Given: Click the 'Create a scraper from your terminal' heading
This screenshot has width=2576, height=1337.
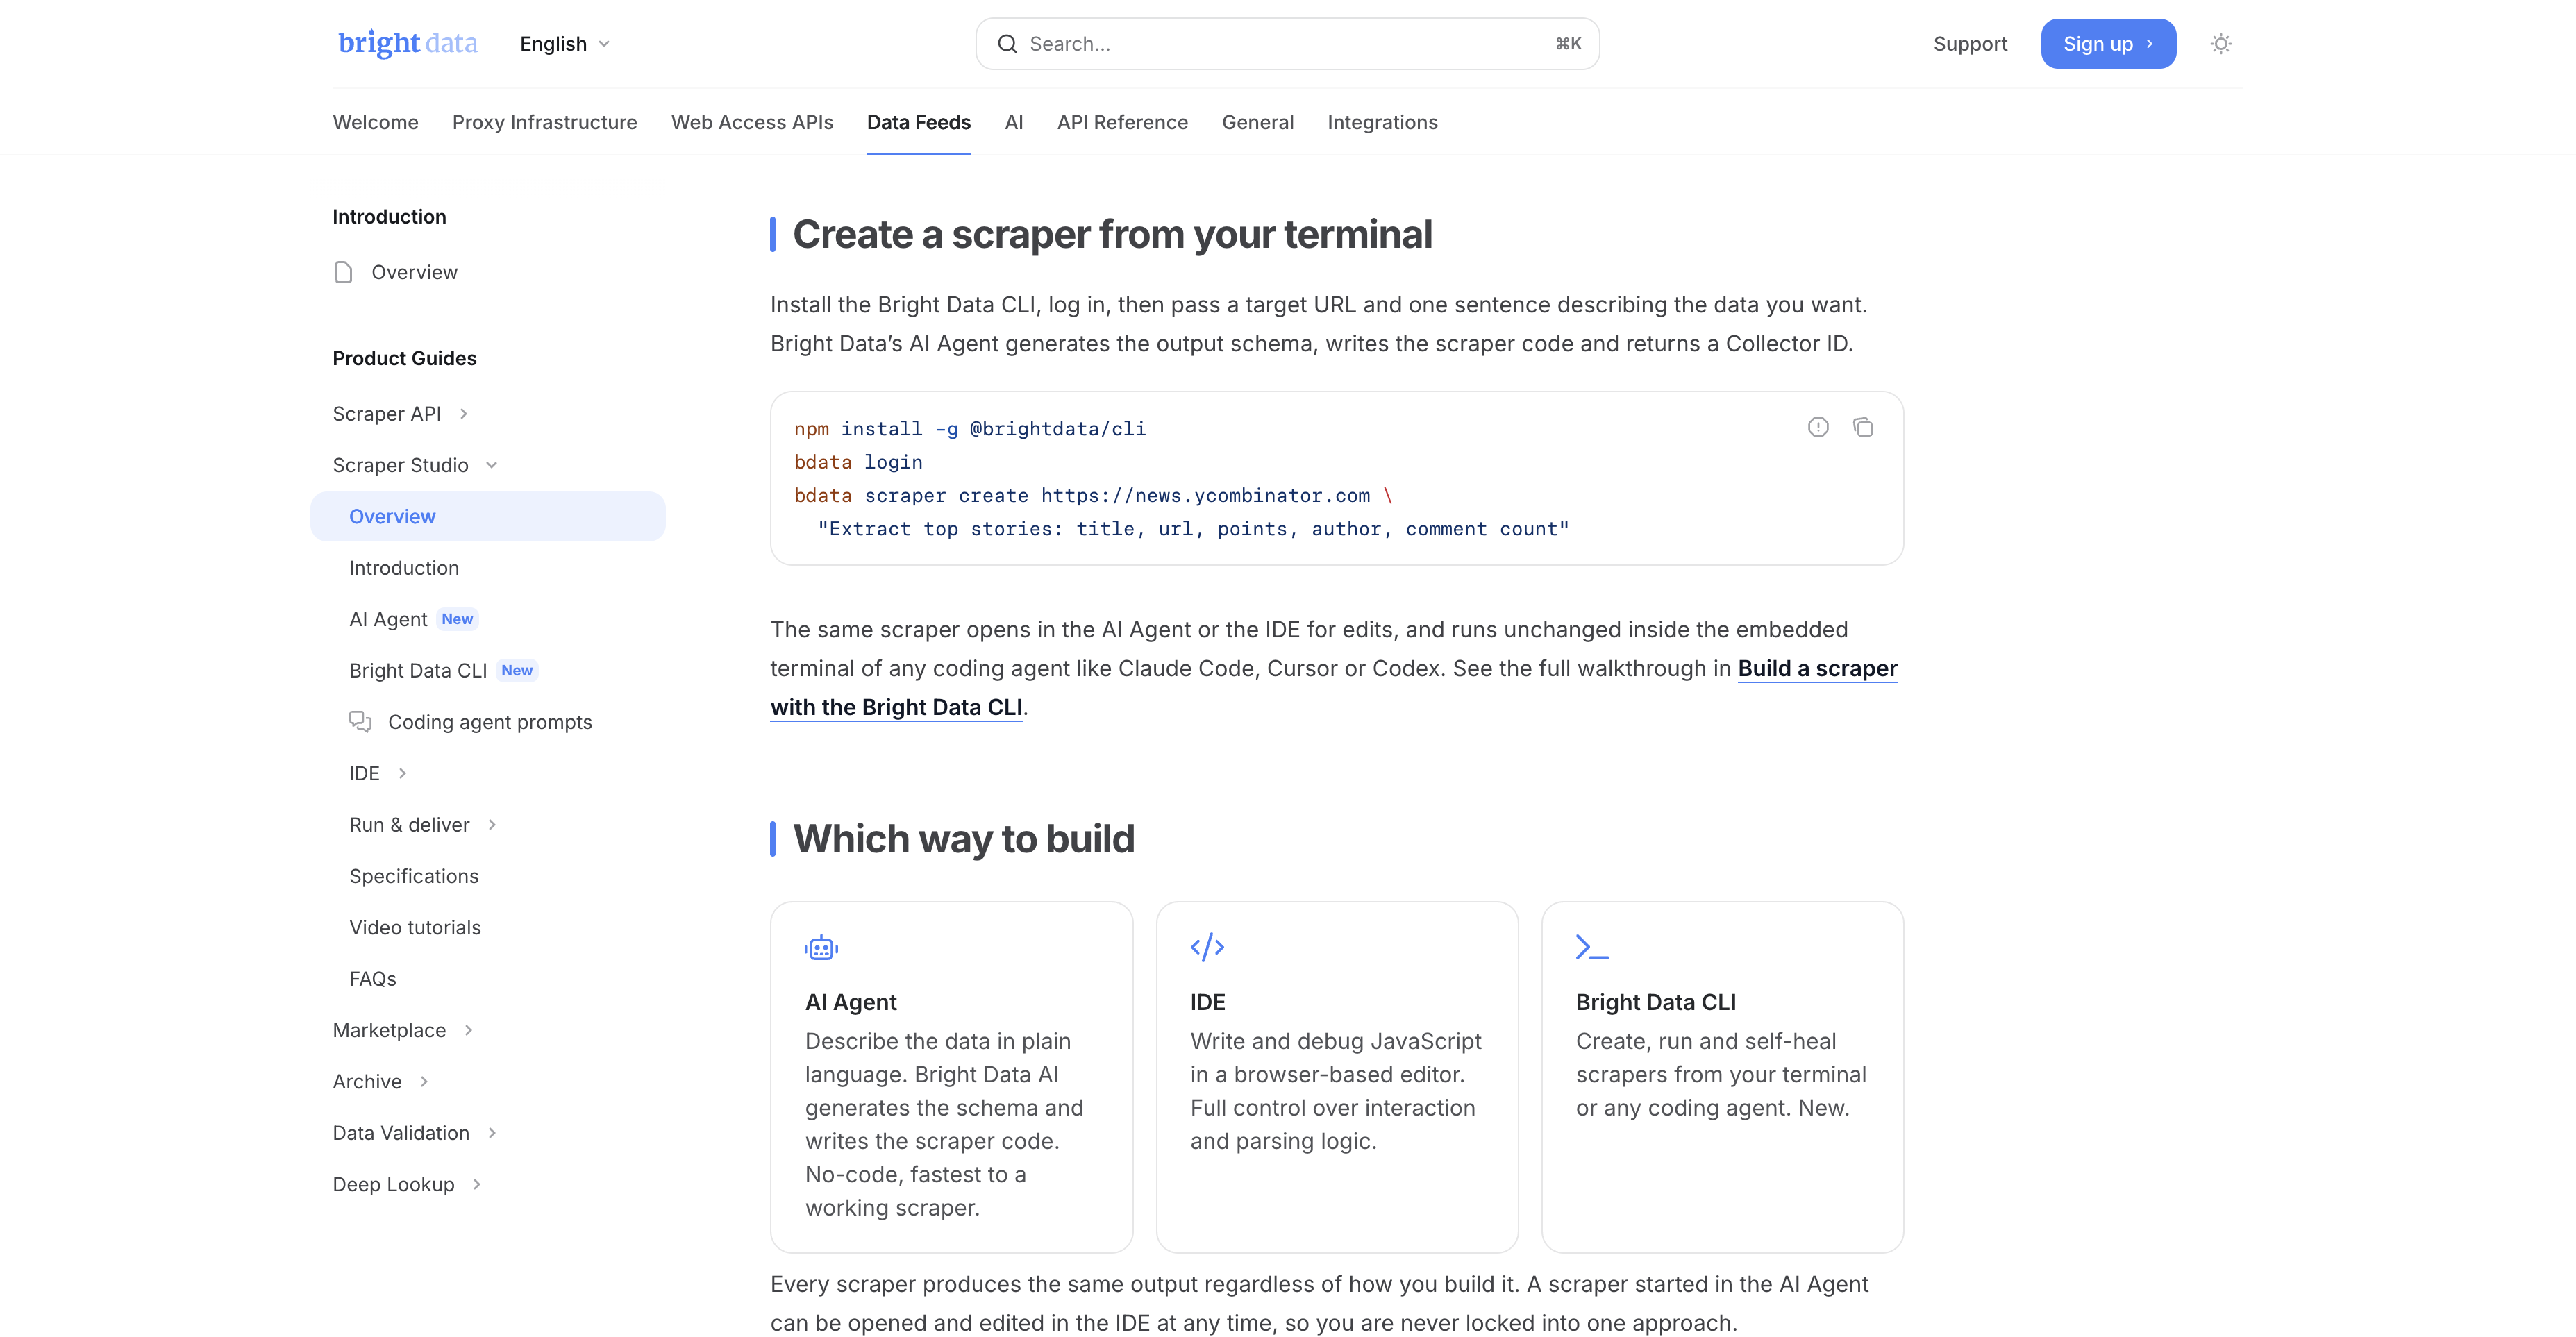Looking at the screenshot, I should (1112, 234).
